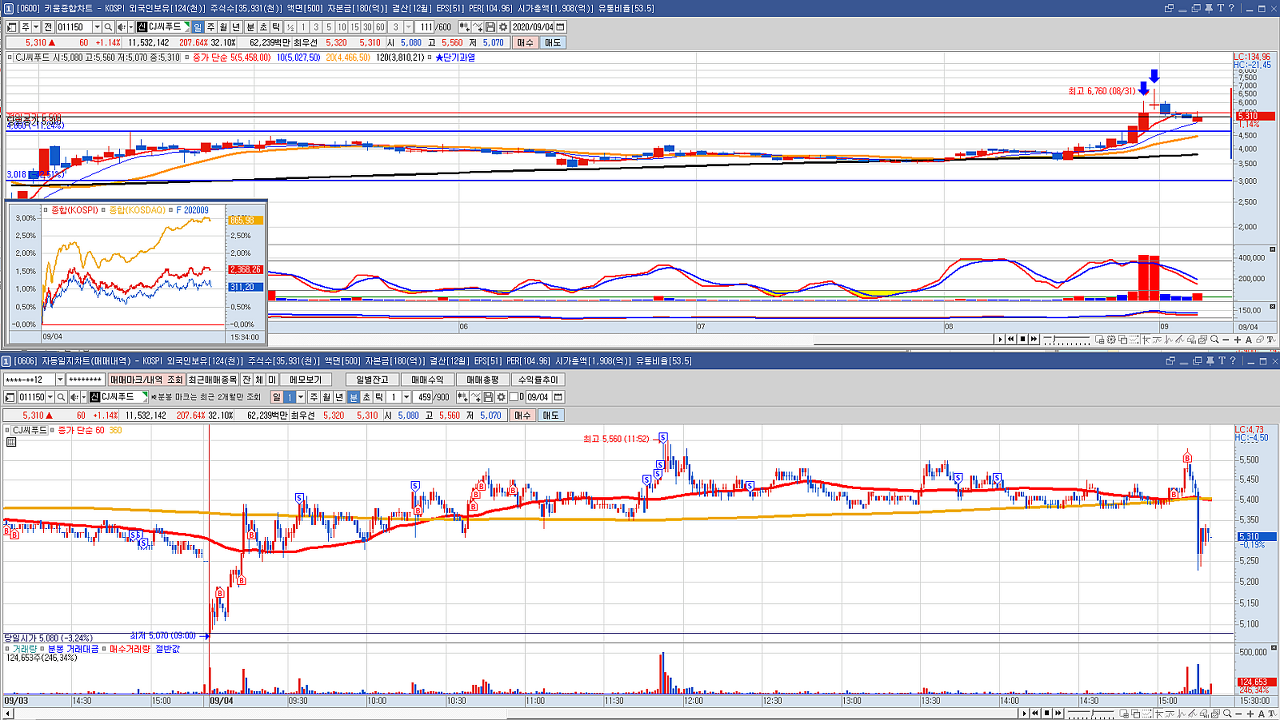
Task: Click 매수 buy button in the bottom chart
Action: (523, 414)
